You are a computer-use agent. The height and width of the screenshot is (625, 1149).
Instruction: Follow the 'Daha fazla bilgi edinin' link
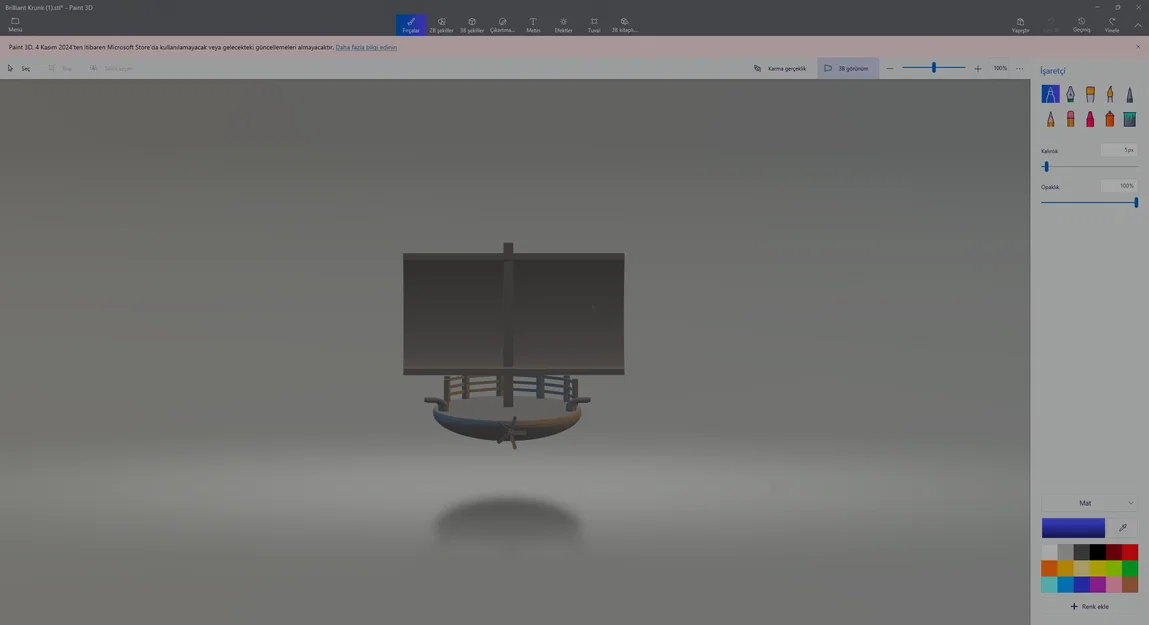tap(366, 47)
